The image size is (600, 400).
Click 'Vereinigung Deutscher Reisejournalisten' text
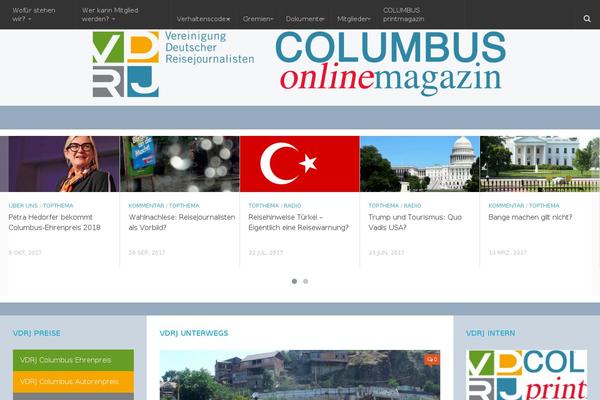209,48
